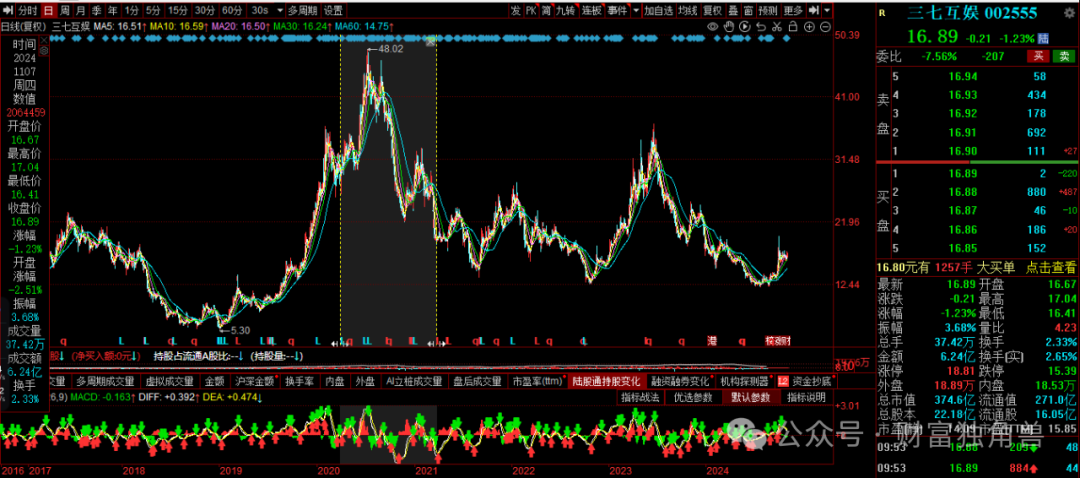The image size is (1080, 478).
Task: Switch to 沪深金额 indicator tab
Action: pyautogui.click(x=255, y=381)
